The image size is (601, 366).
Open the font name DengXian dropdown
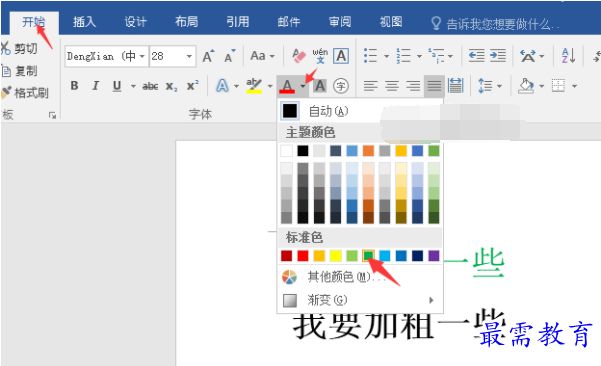(x=142, y=56)
